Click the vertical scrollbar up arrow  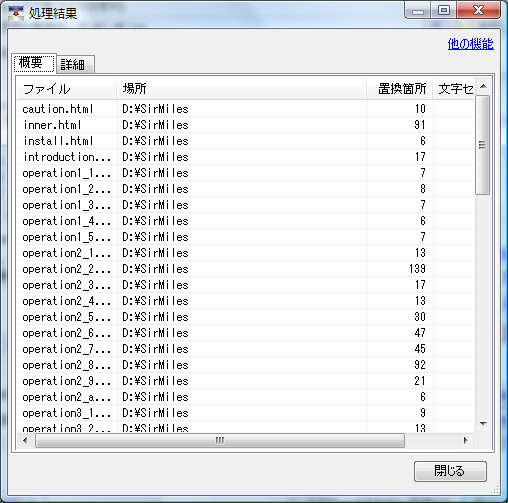[x=483, y=87]
